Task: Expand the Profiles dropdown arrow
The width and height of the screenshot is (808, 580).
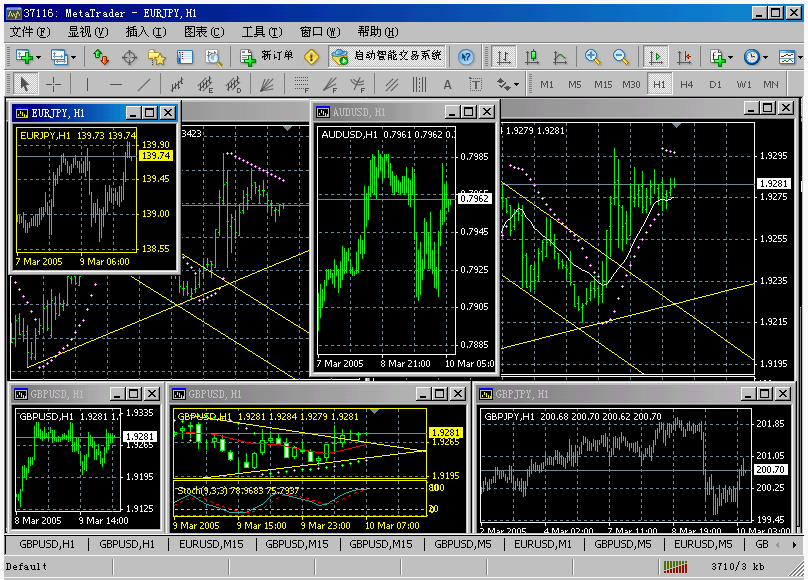Action: 73,57
